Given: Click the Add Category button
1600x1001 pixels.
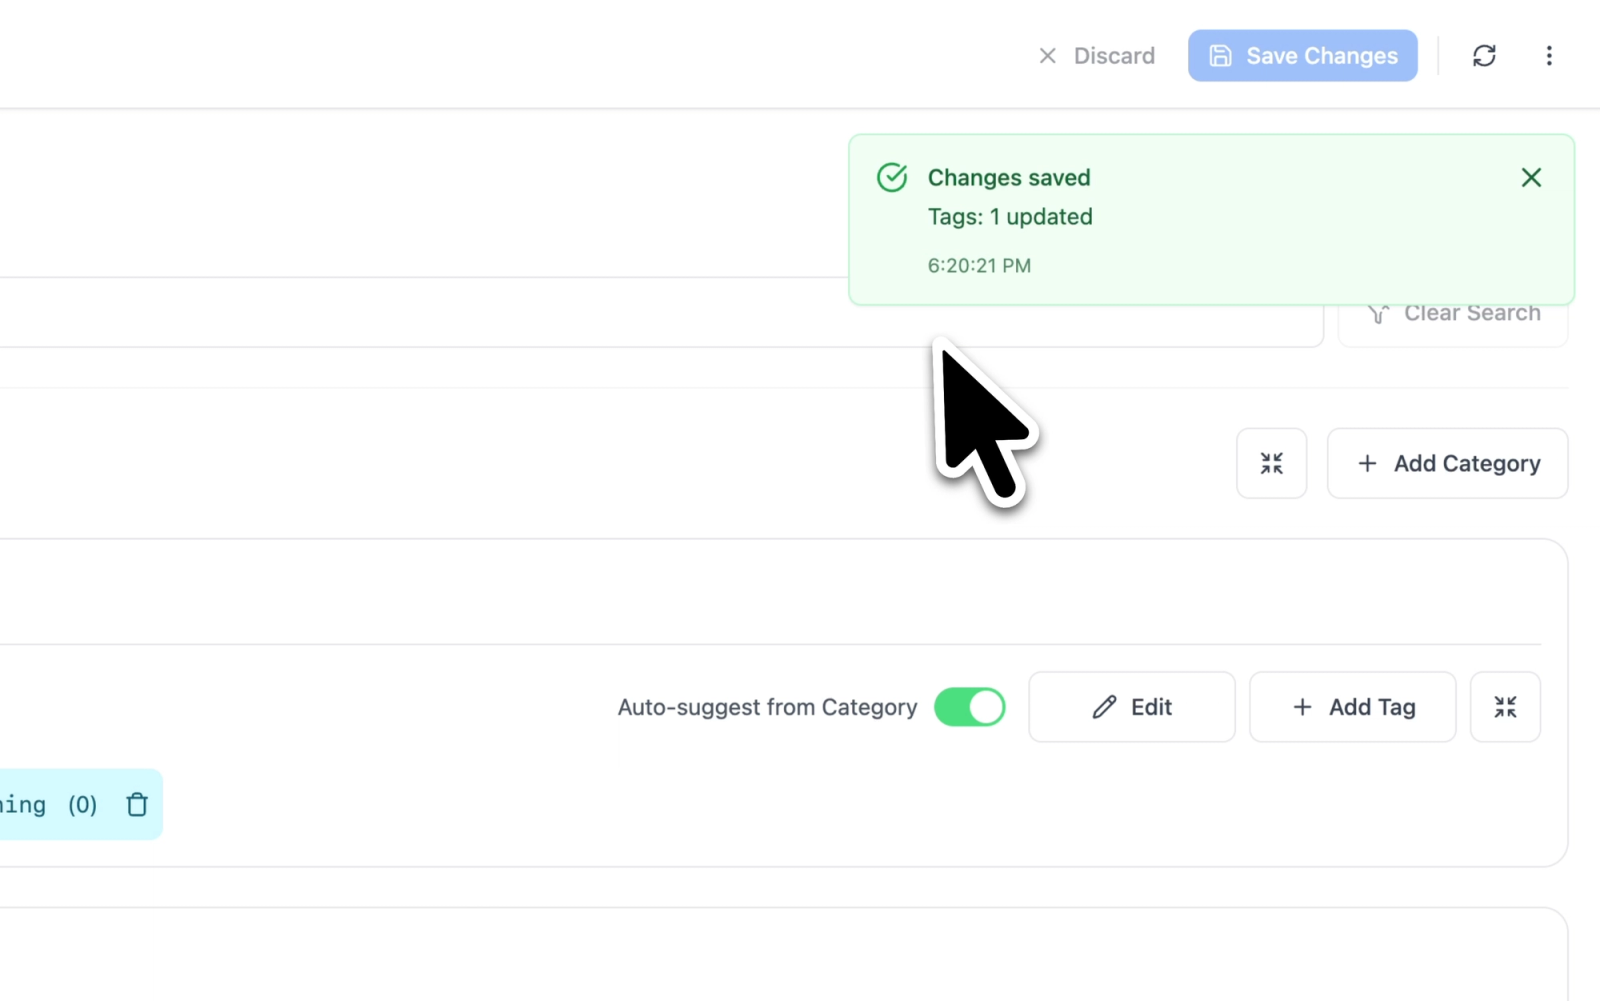Looking at the screenshot, I should [x=1447, y=463].
